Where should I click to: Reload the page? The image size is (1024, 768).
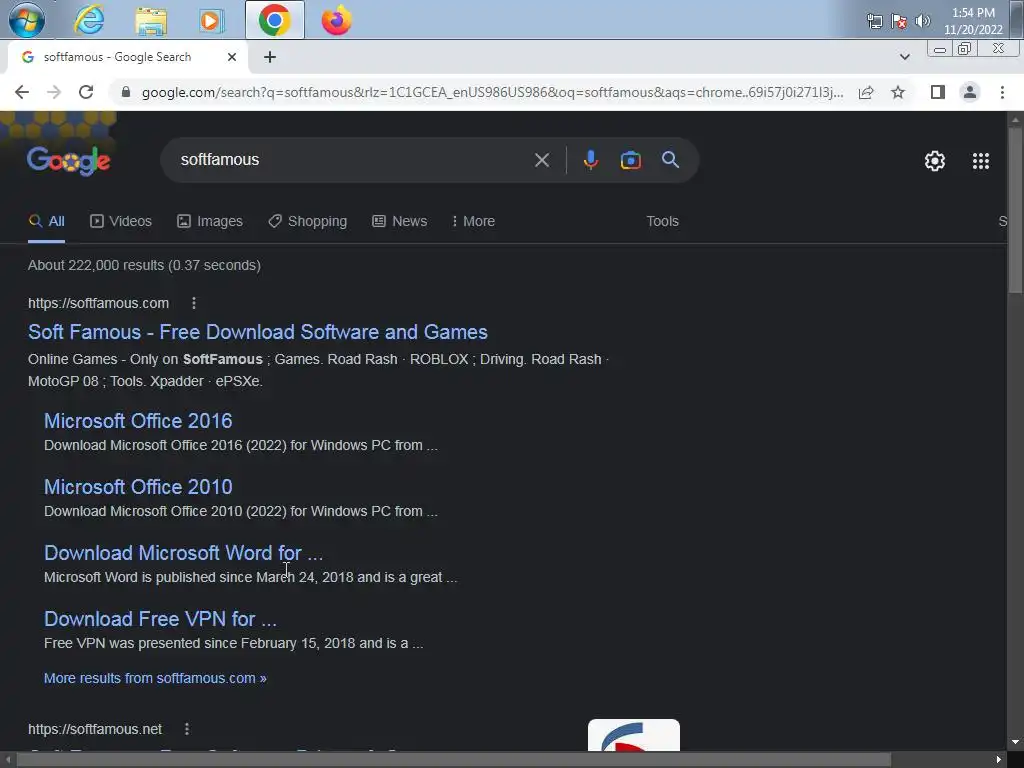point(86,92)
